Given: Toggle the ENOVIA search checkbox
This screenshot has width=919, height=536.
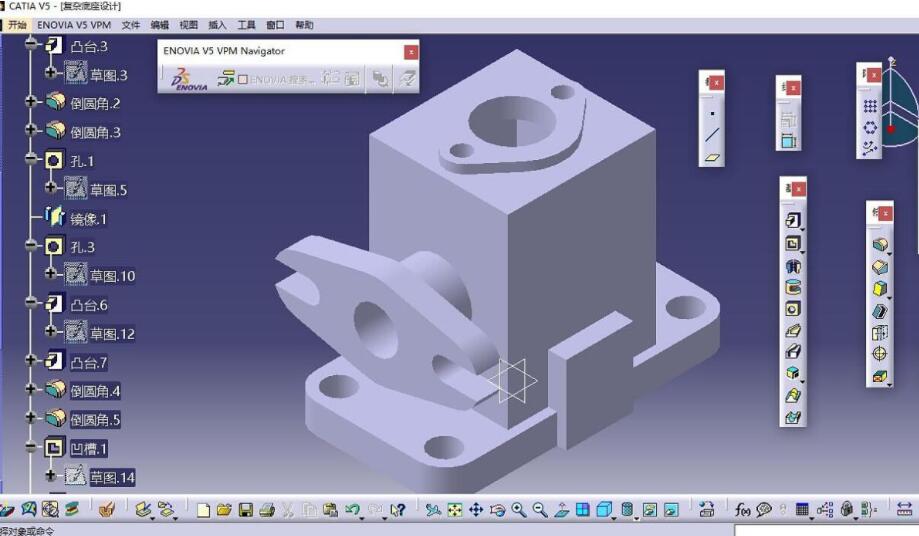Looking at the screenshot, I should (x=243, y=79).
